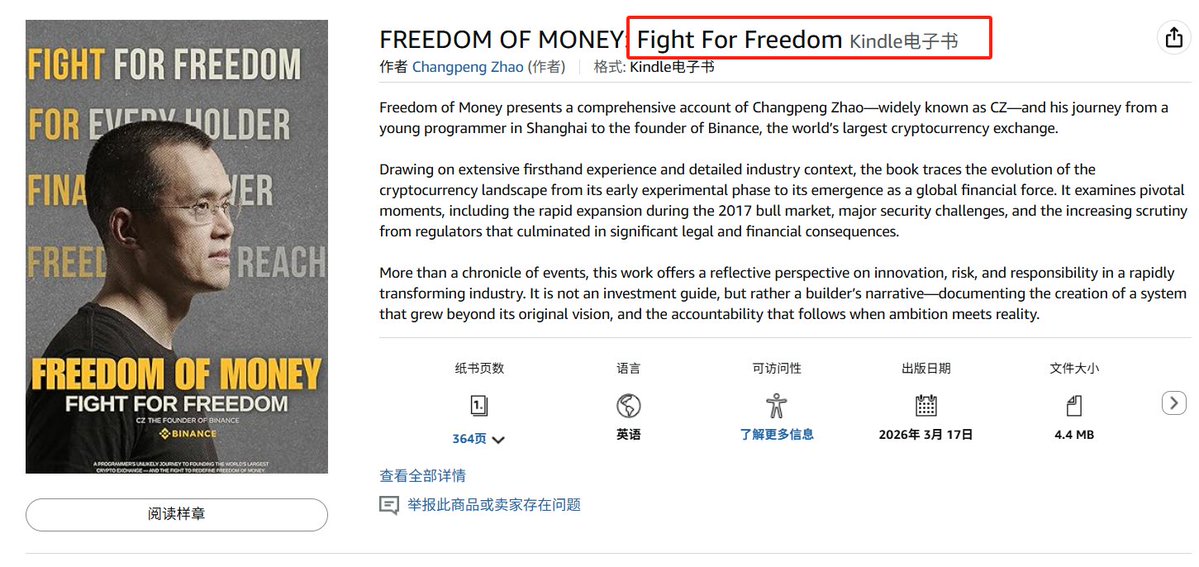Click the language globe icon
The image size is (1199, 567).
coord(629,405)
